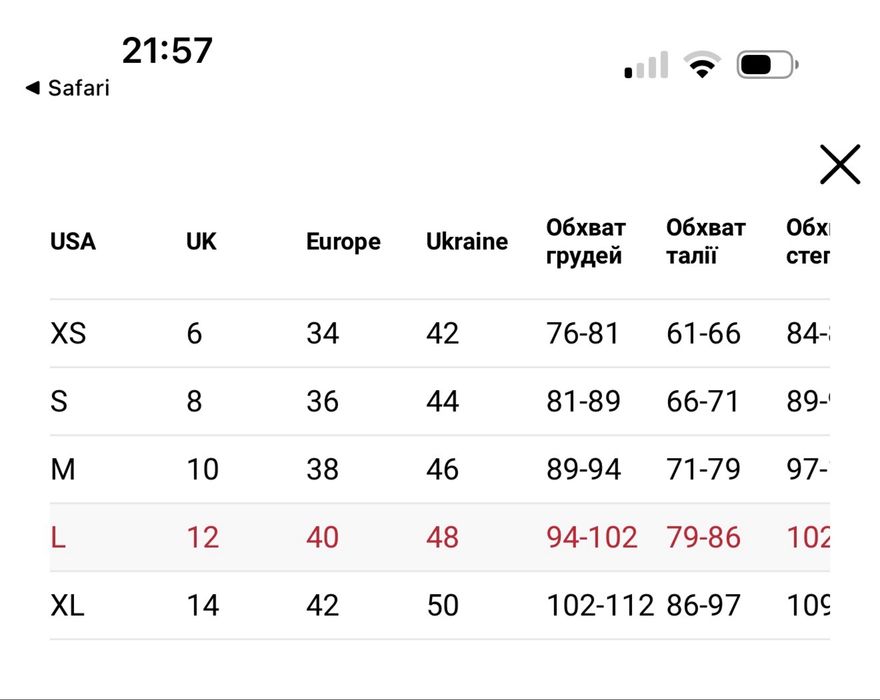
Task: Tap the battery indicator icon
Action: point(767,66)
